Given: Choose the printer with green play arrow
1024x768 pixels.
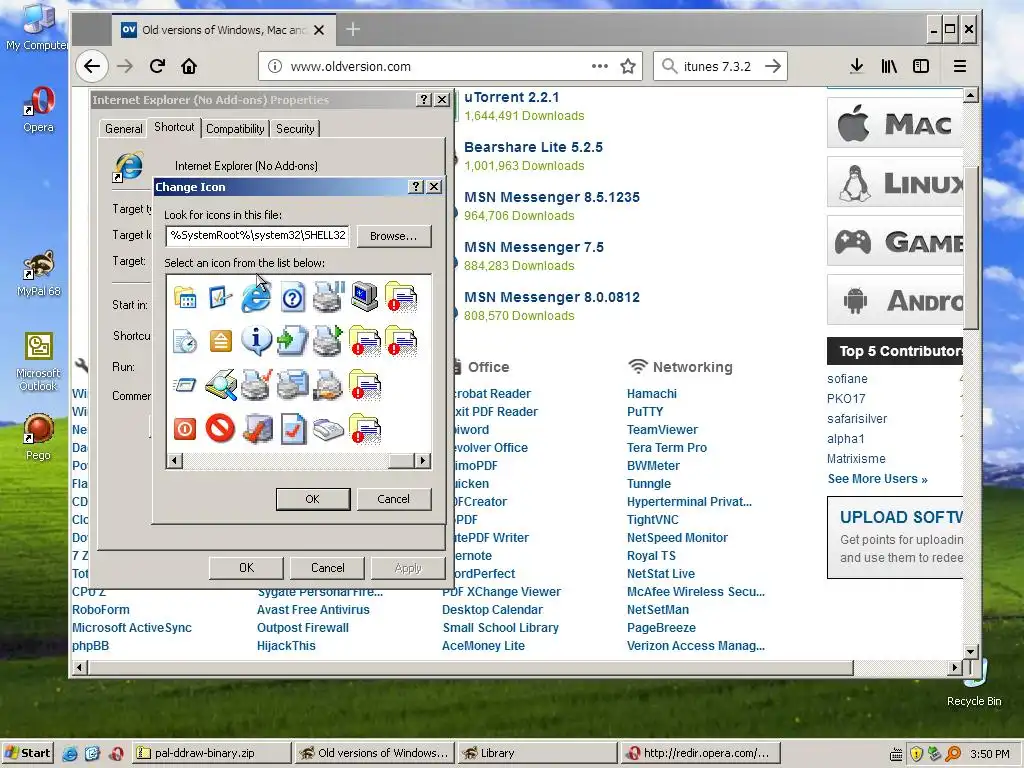Looking at the screenshot, I should pos(328,340).
